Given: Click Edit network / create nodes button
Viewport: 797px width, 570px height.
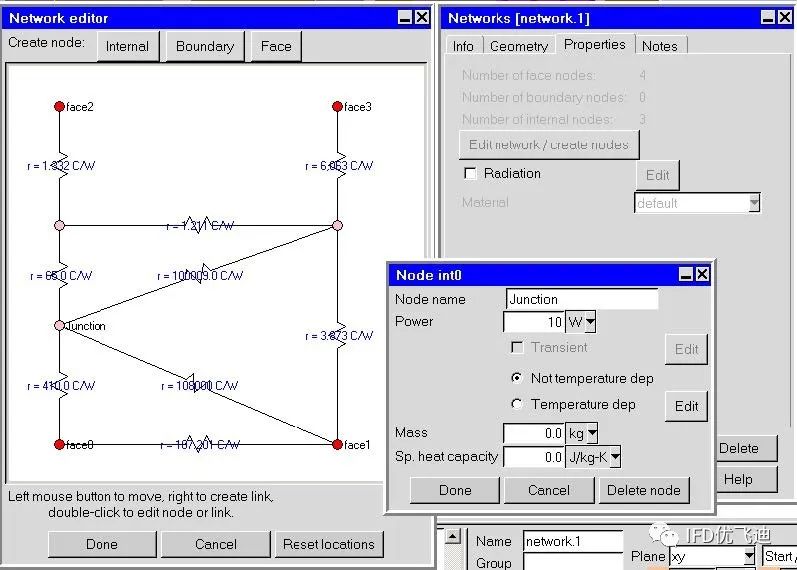Looking at the screenshot, I should (x=549, y=145).
